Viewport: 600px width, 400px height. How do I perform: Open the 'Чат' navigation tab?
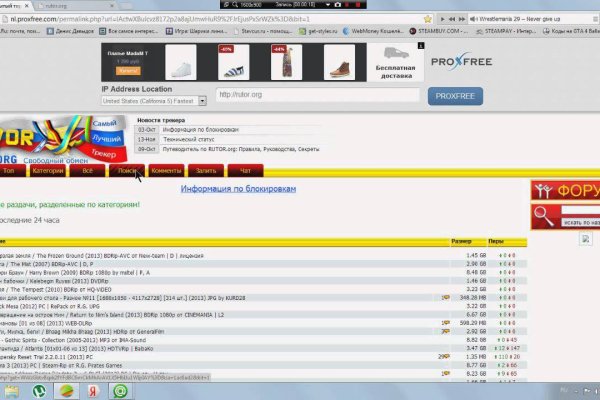(245, 171)
